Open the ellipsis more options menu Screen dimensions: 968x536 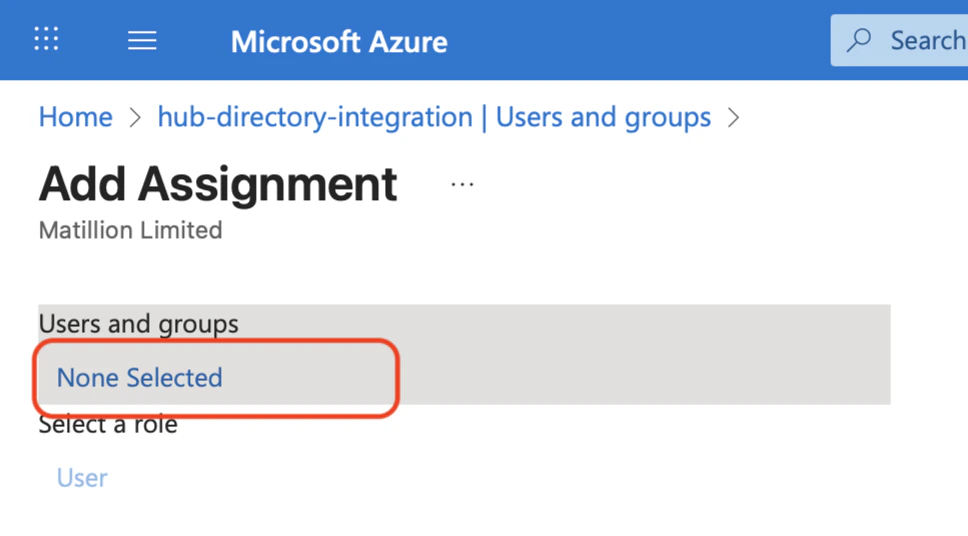click(462, 184)
